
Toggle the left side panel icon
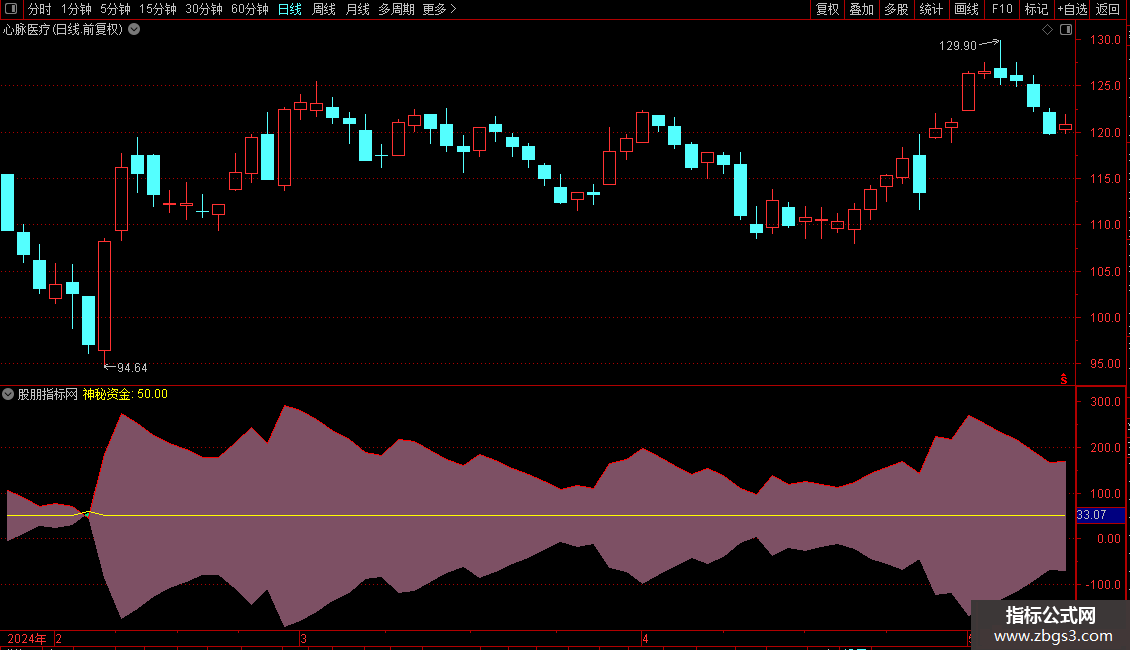[11, 9]
